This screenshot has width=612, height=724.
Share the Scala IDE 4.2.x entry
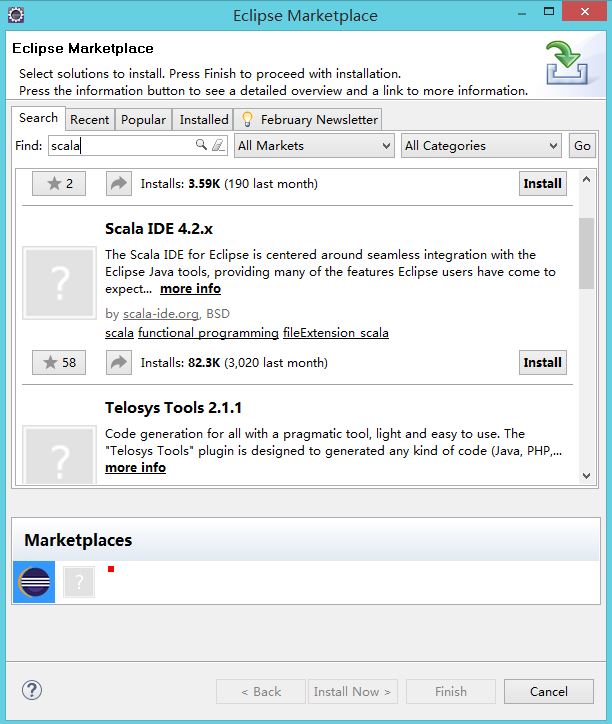(x=119, y=362)
